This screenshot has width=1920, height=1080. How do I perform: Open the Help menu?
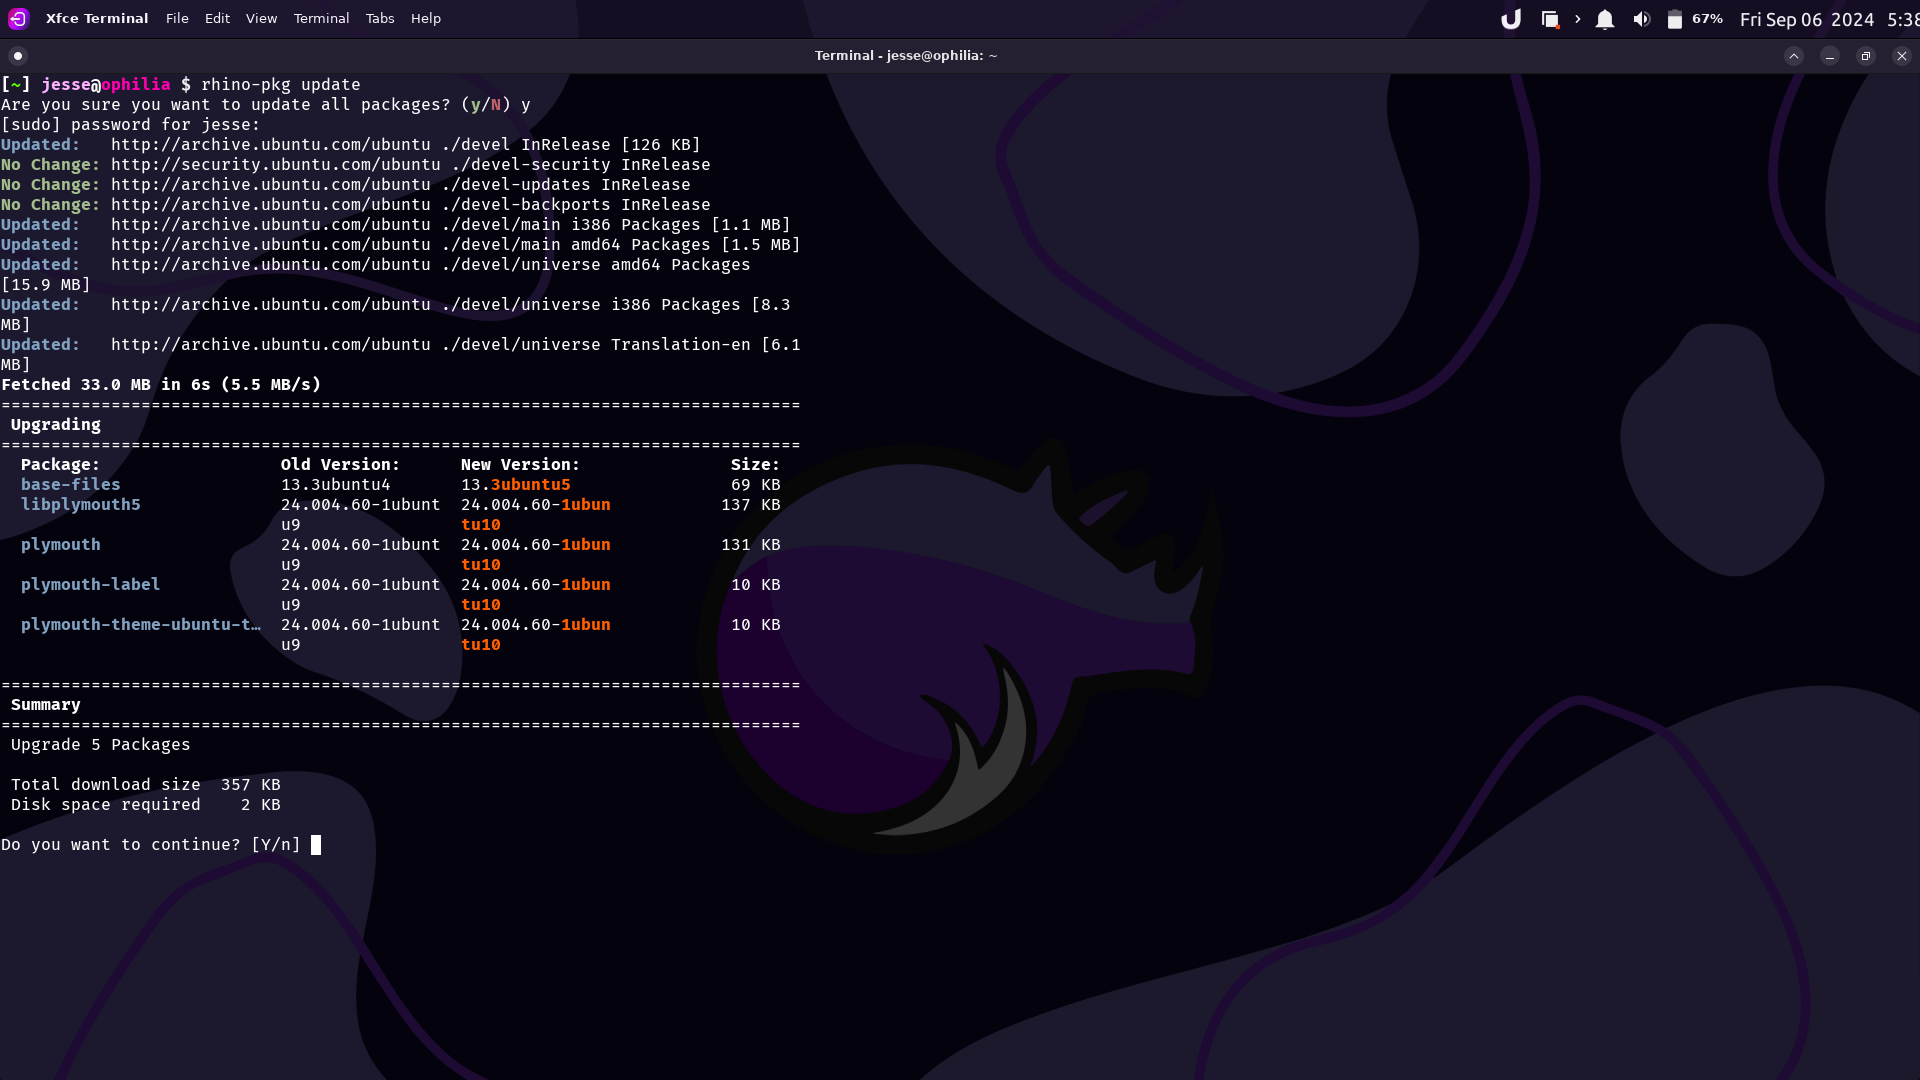(x=425, y=18)
